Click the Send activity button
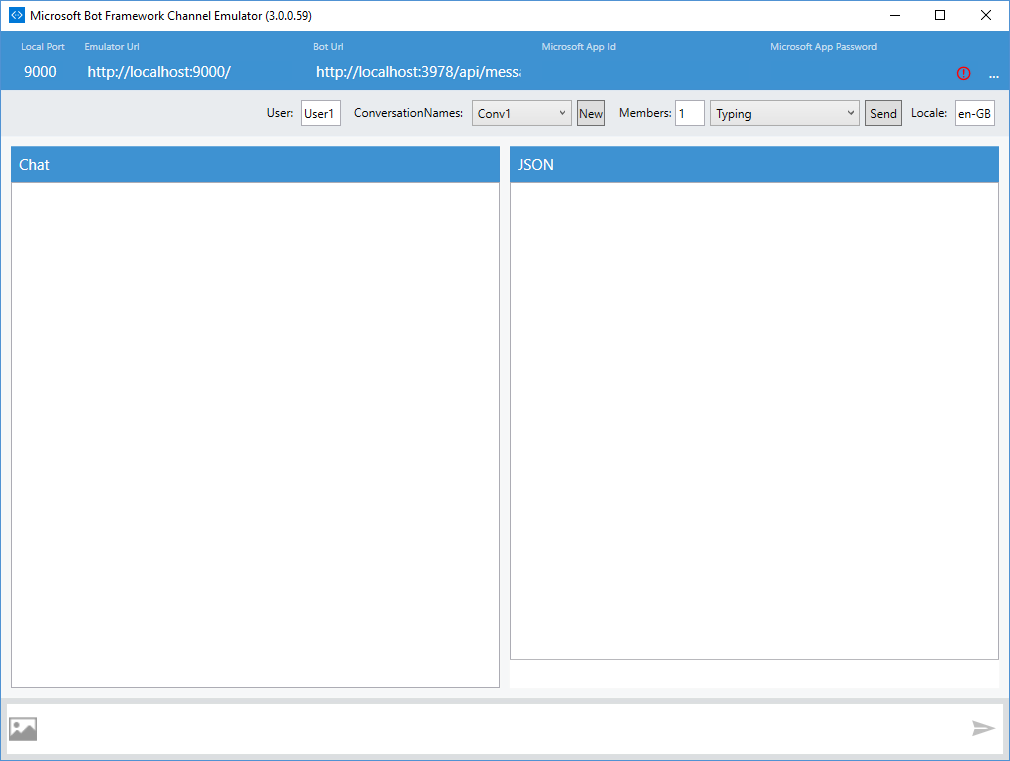1010x761 pixels. point(883,113)
